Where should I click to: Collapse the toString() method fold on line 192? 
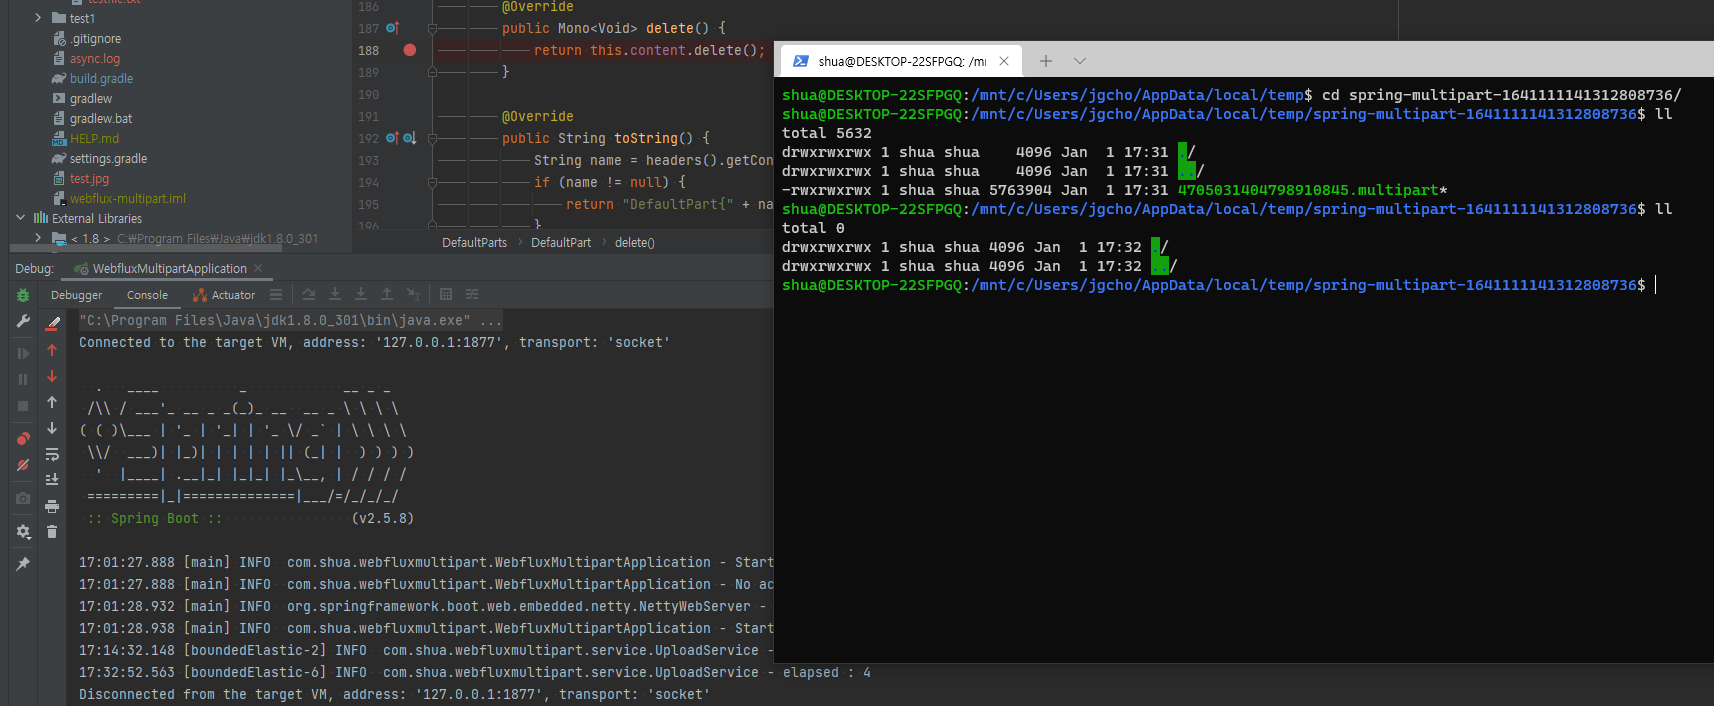click(x=432, y=138)
